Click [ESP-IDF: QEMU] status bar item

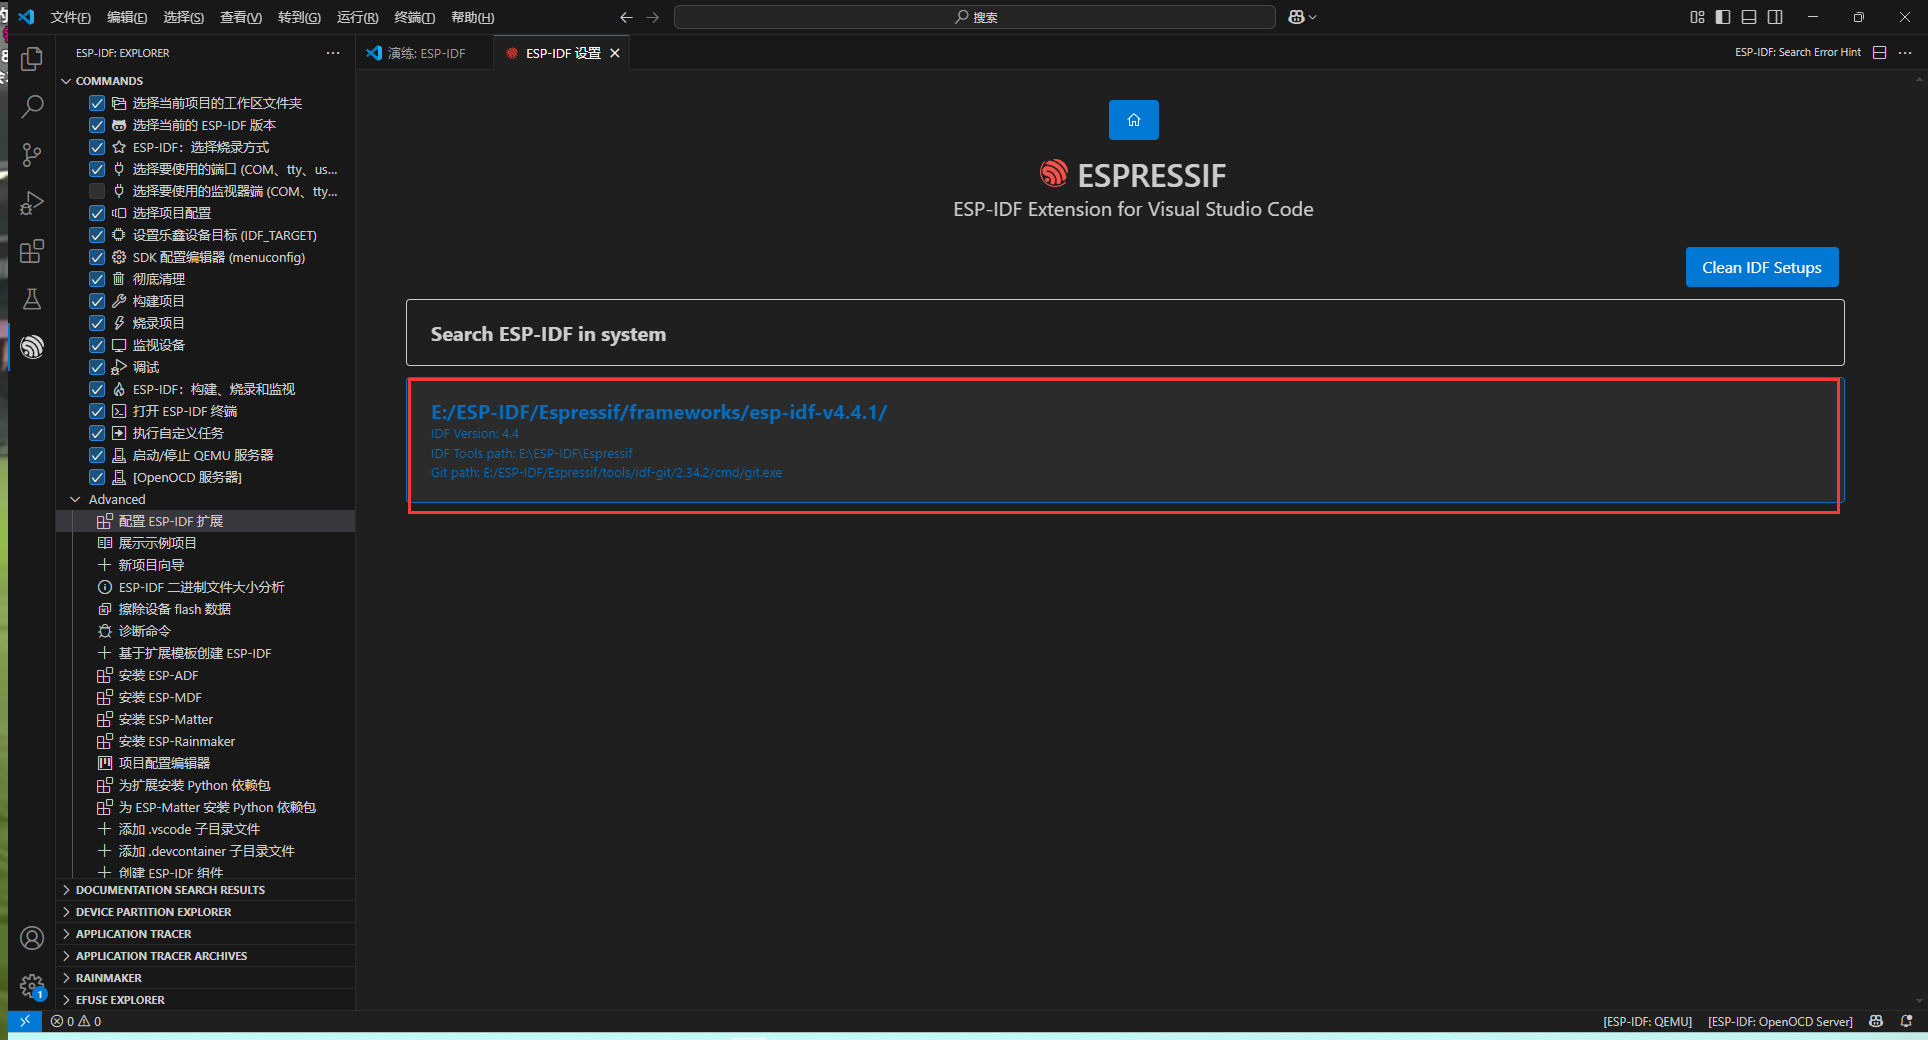[x=1647, y=1021]
